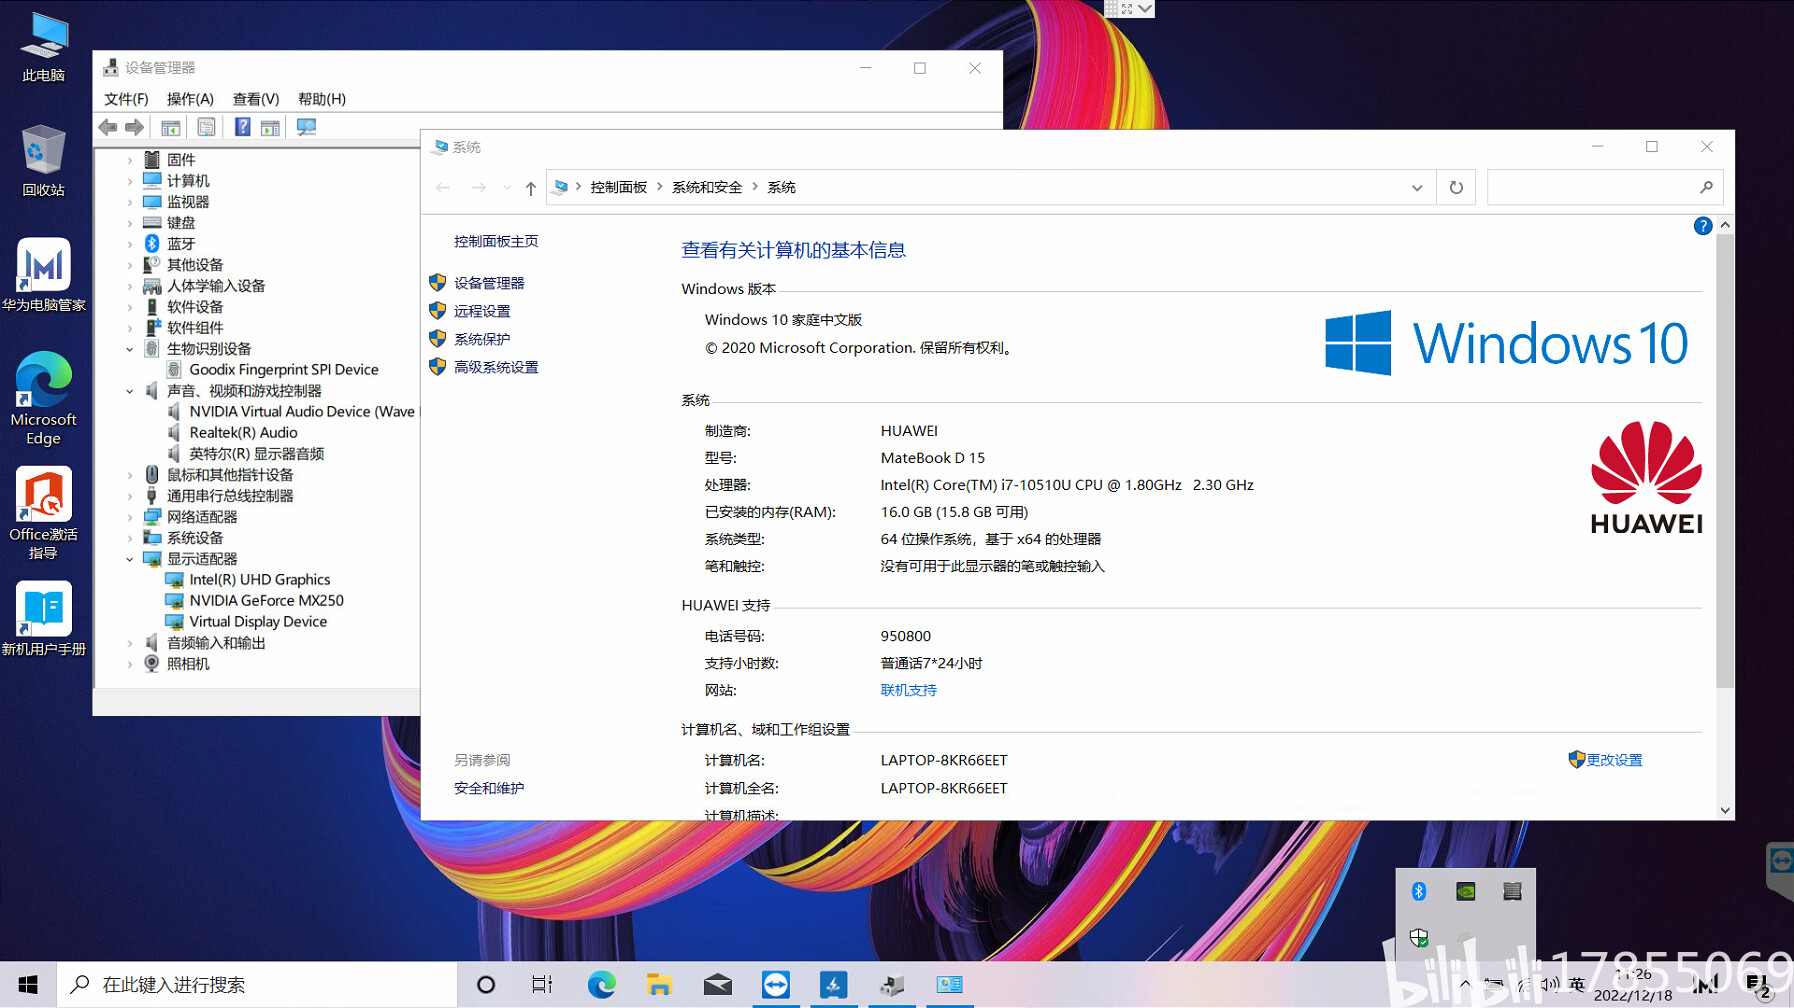The height and width of the screenshot is (1008, 1794).
Task: Click the NVIDIA icon in tray overflow
Action: (x=1465, y=891)
